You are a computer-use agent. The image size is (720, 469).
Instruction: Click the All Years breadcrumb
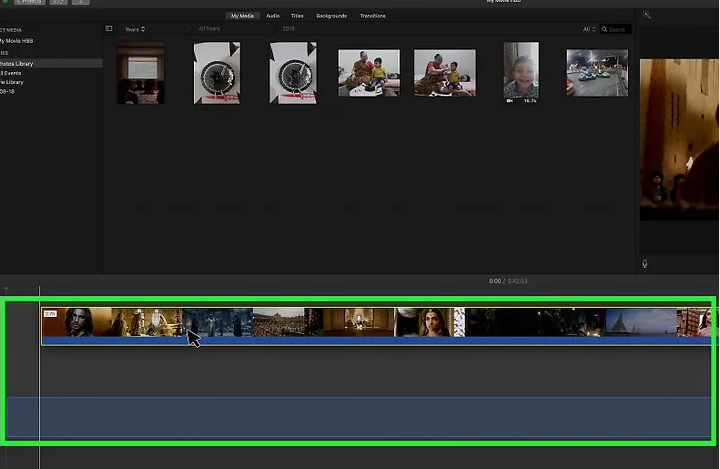pyautogui.click(x=209, y=28)
